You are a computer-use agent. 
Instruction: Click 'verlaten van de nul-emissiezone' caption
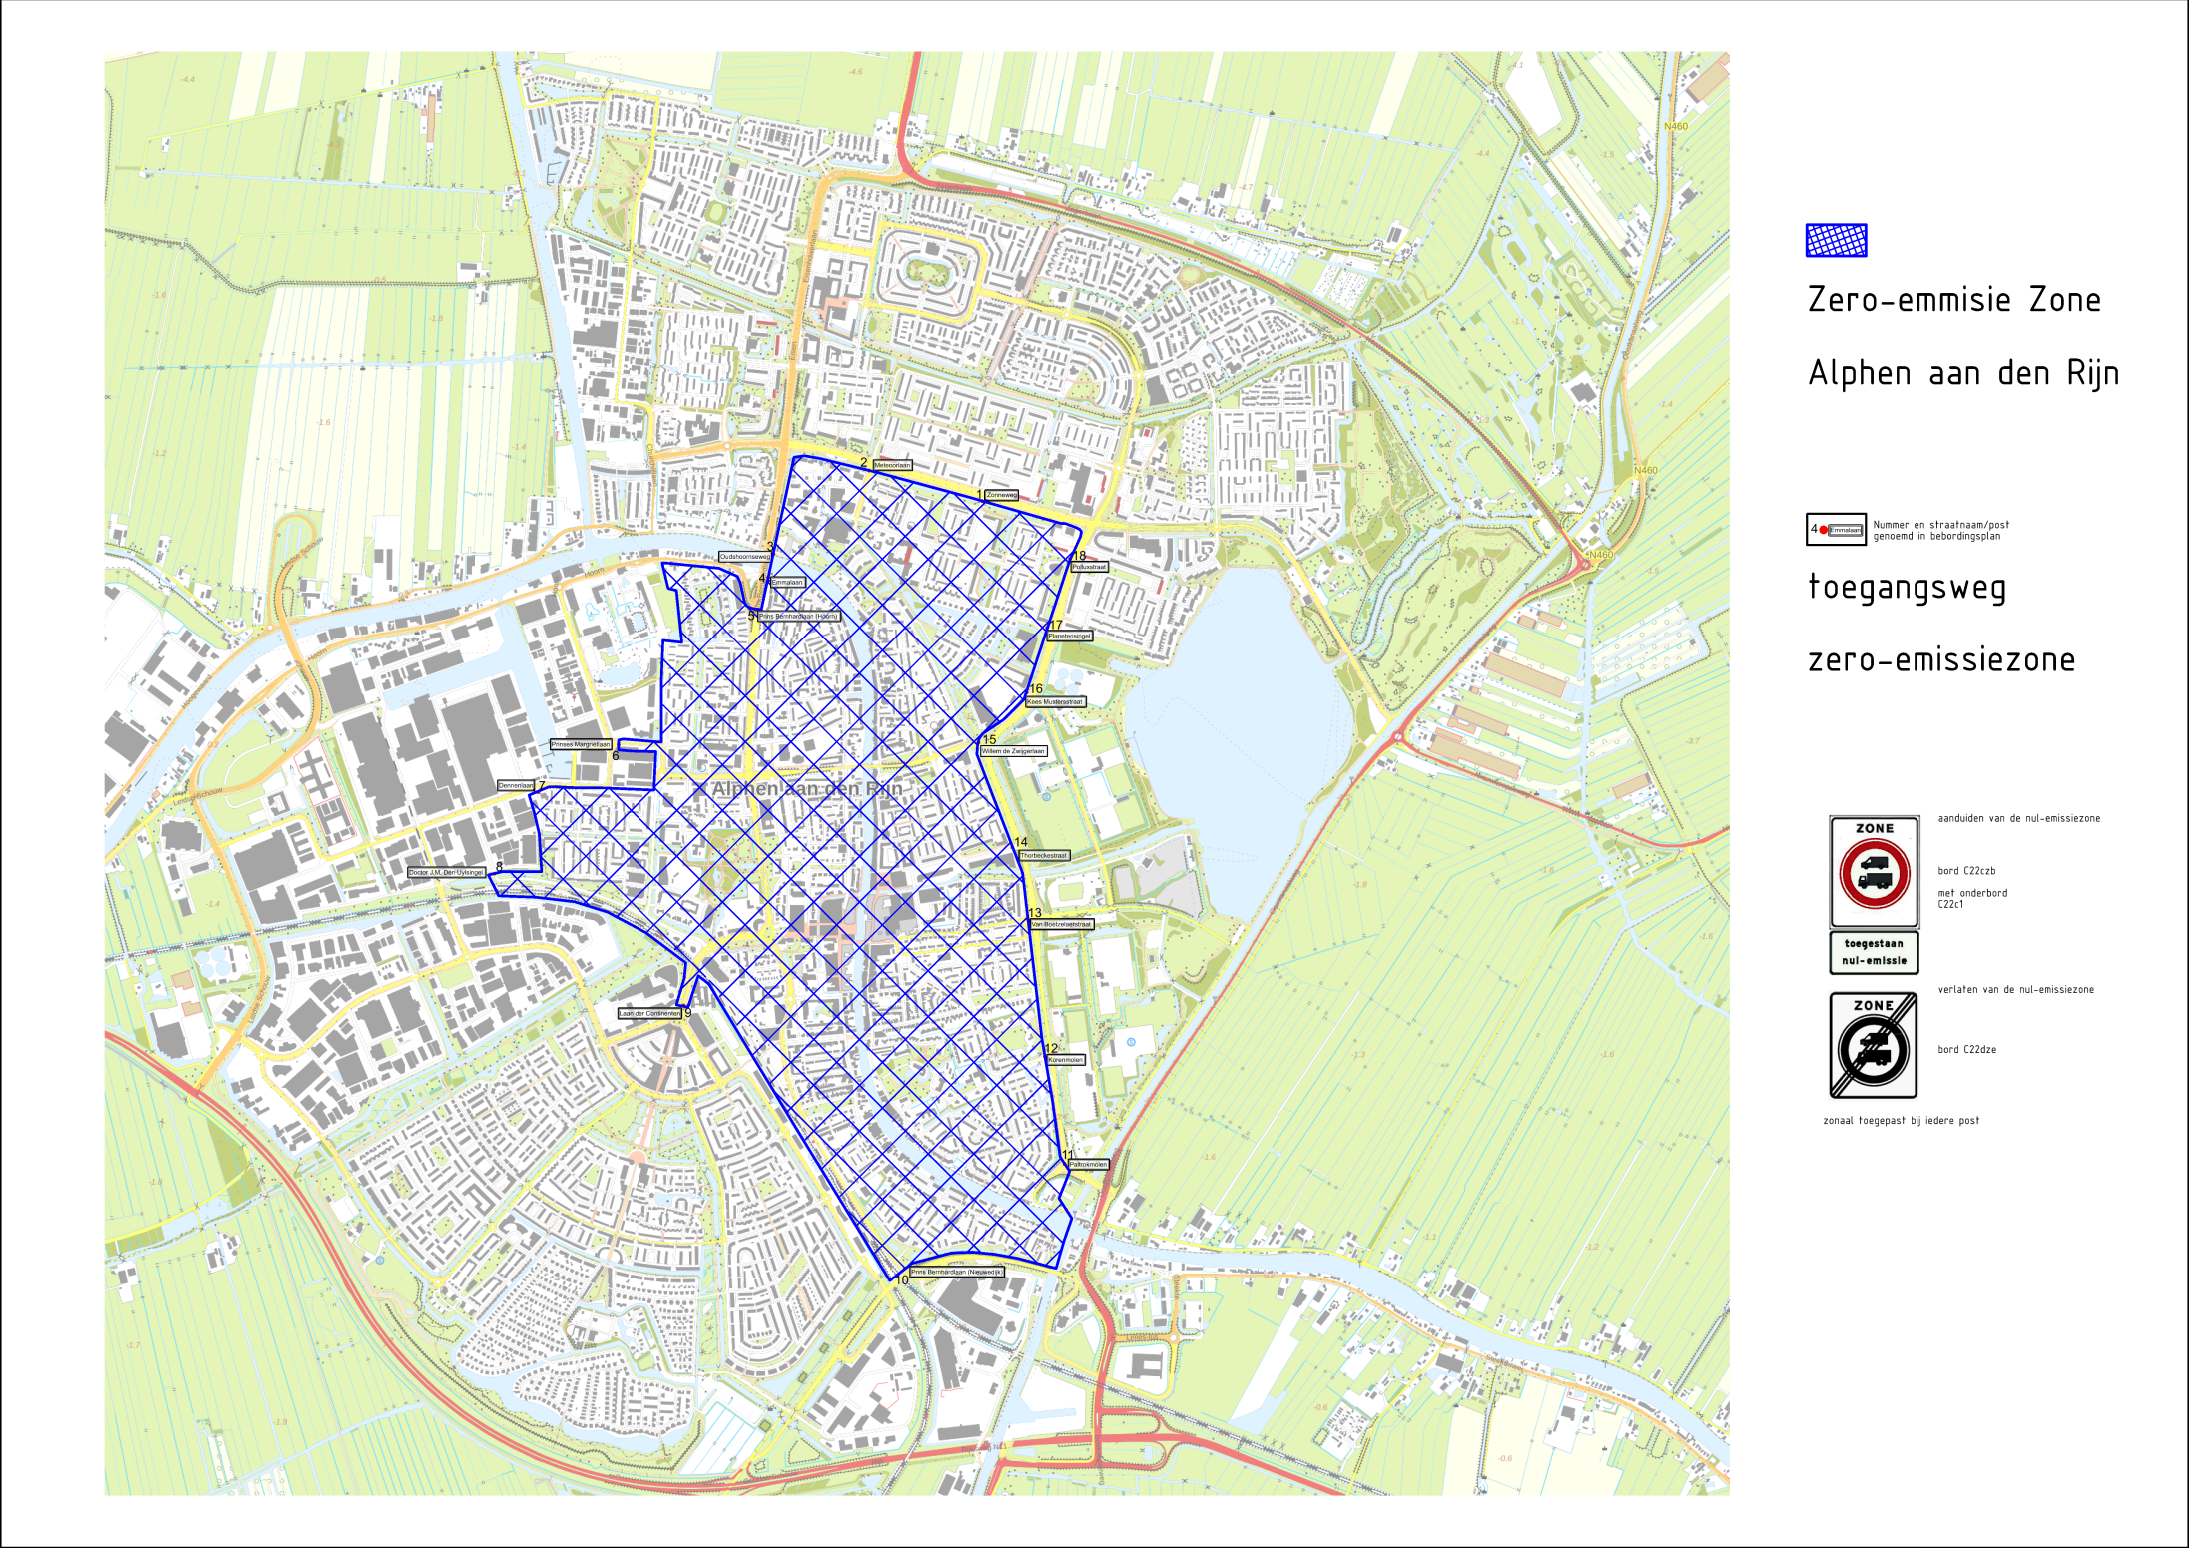pyautogui.click(x=2015, y=989)
